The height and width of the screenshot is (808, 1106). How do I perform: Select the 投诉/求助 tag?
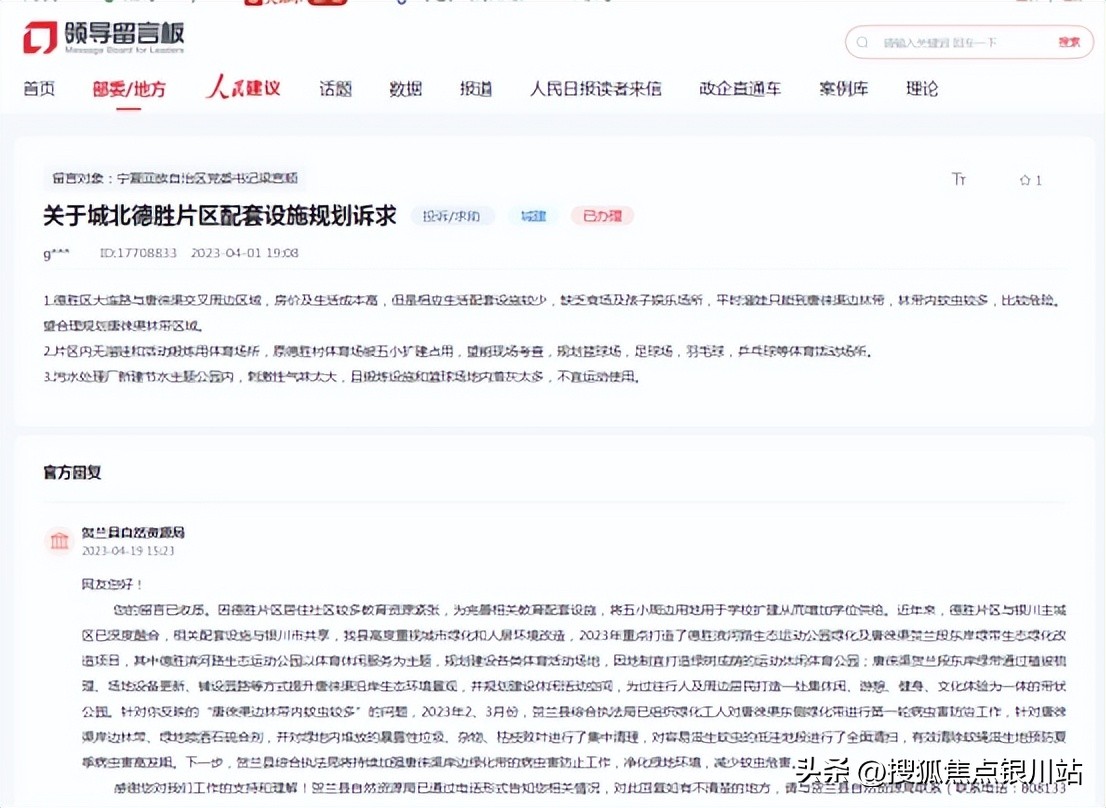452,216
